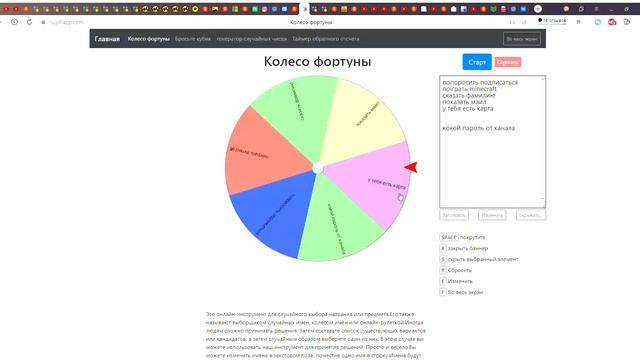Screen dimensions: 640x360
Task: Click the lock icon in the address bar
Action: pos(43,22)
